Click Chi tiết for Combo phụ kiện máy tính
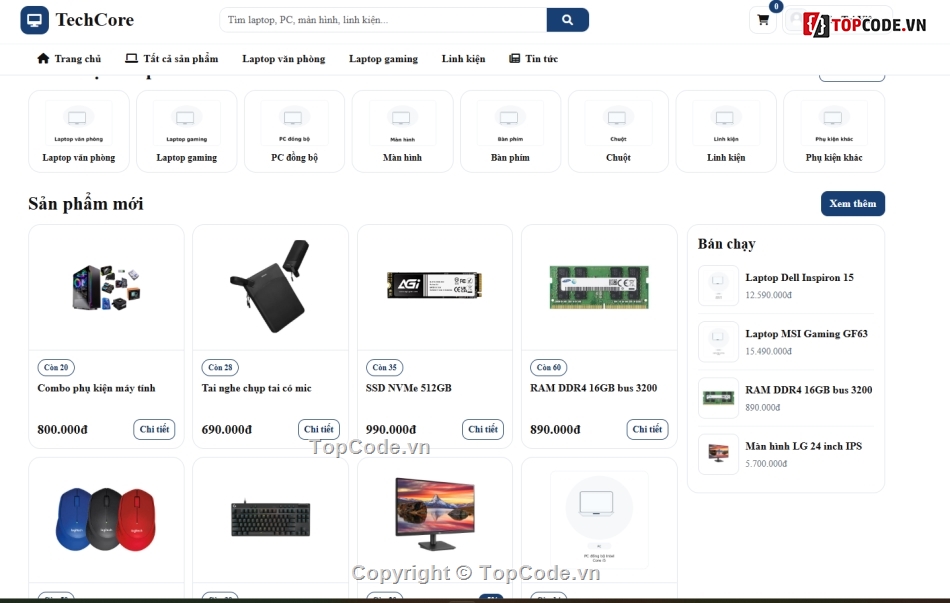 (x=154, y=429)
